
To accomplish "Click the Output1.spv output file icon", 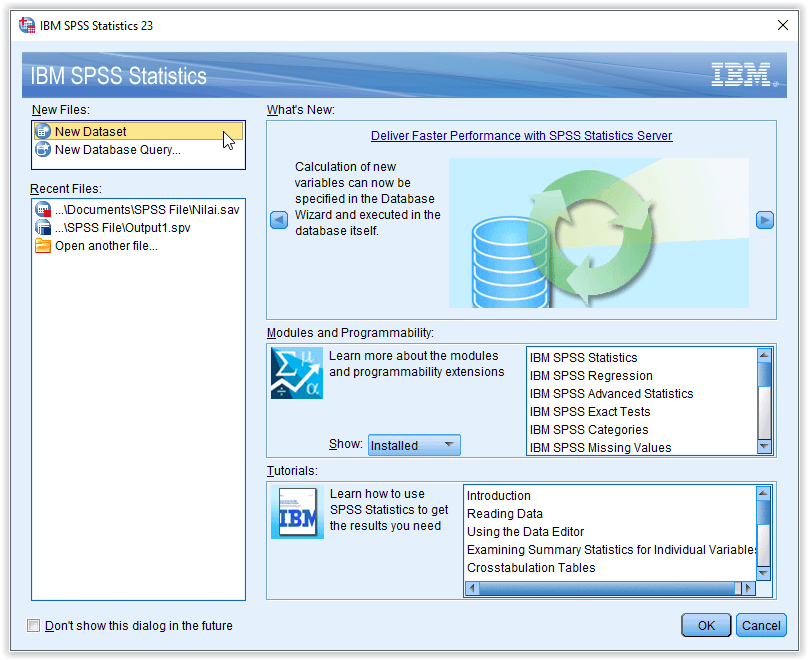I will 43,227.
